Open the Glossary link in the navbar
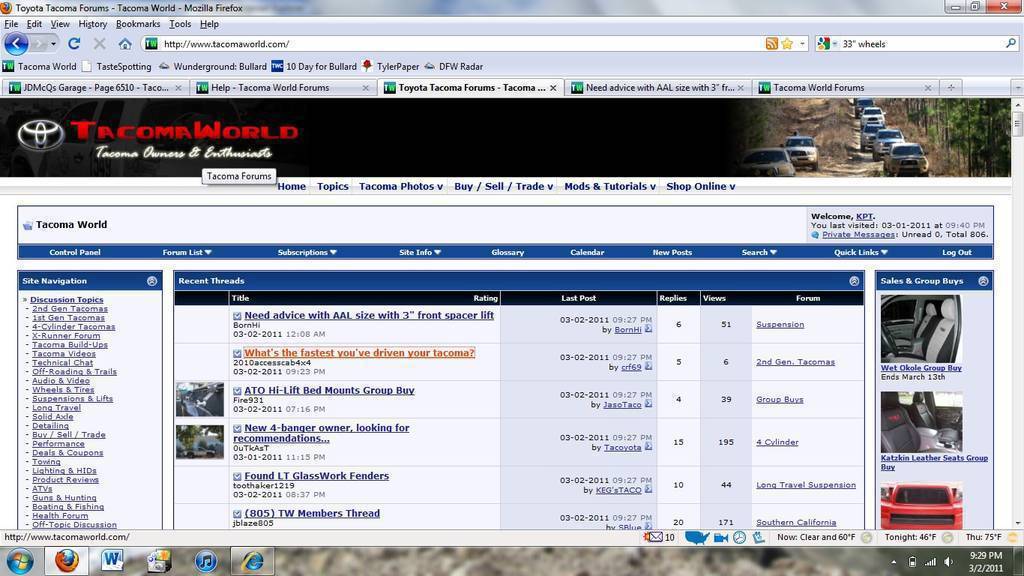Viewport: 1024px width, 576px height. click(507, 252)
